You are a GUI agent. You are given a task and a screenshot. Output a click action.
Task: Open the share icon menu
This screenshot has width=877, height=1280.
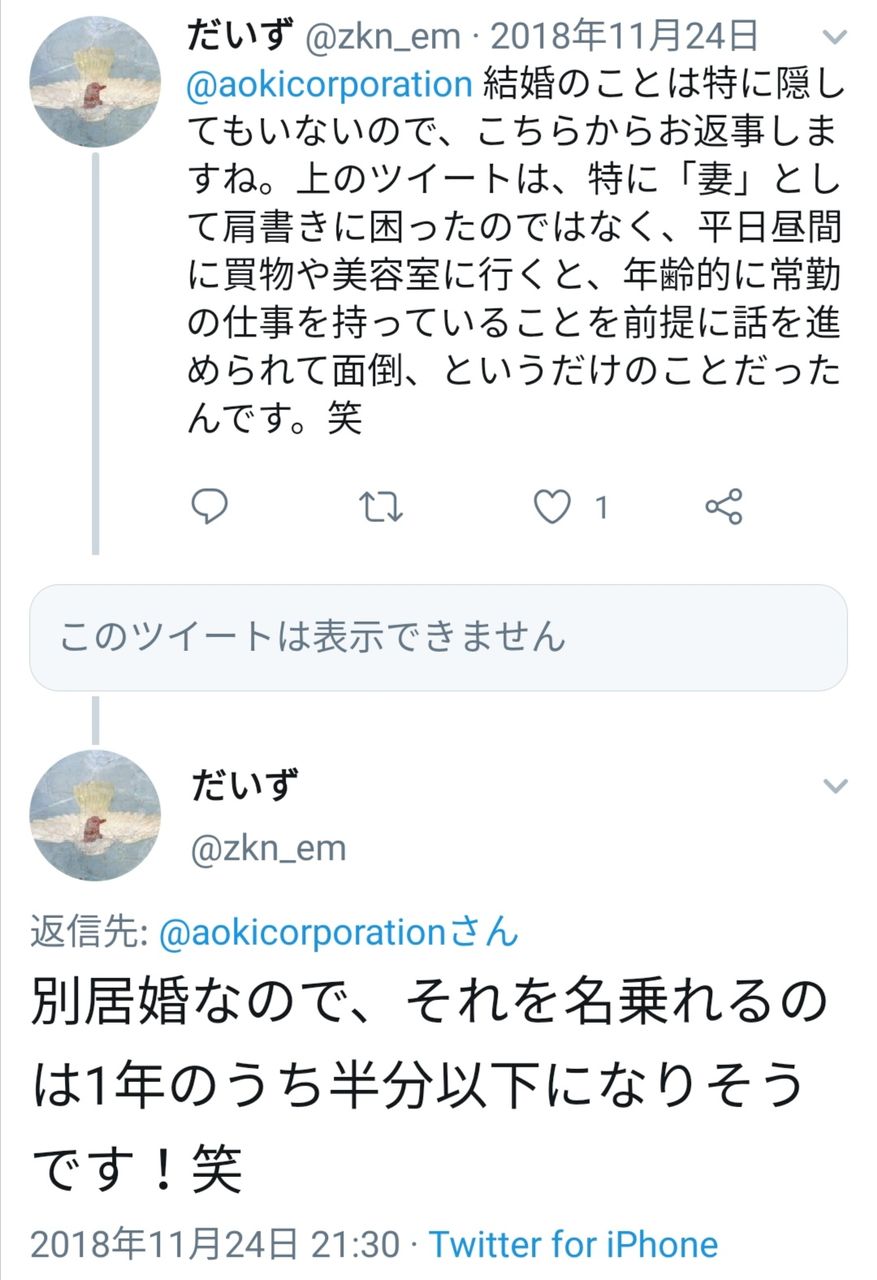[x=723, y=507]
